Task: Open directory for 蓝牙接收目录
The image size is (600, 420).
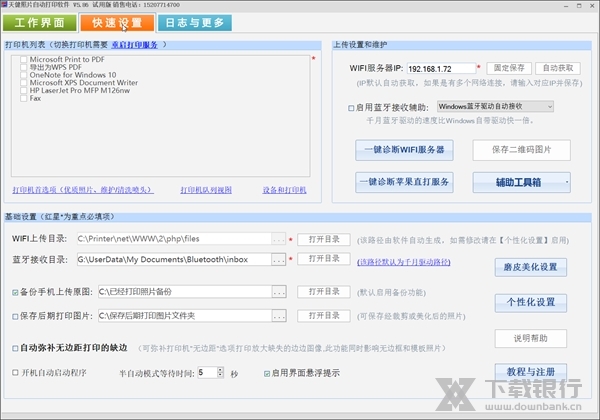Action: coord(324,259)
